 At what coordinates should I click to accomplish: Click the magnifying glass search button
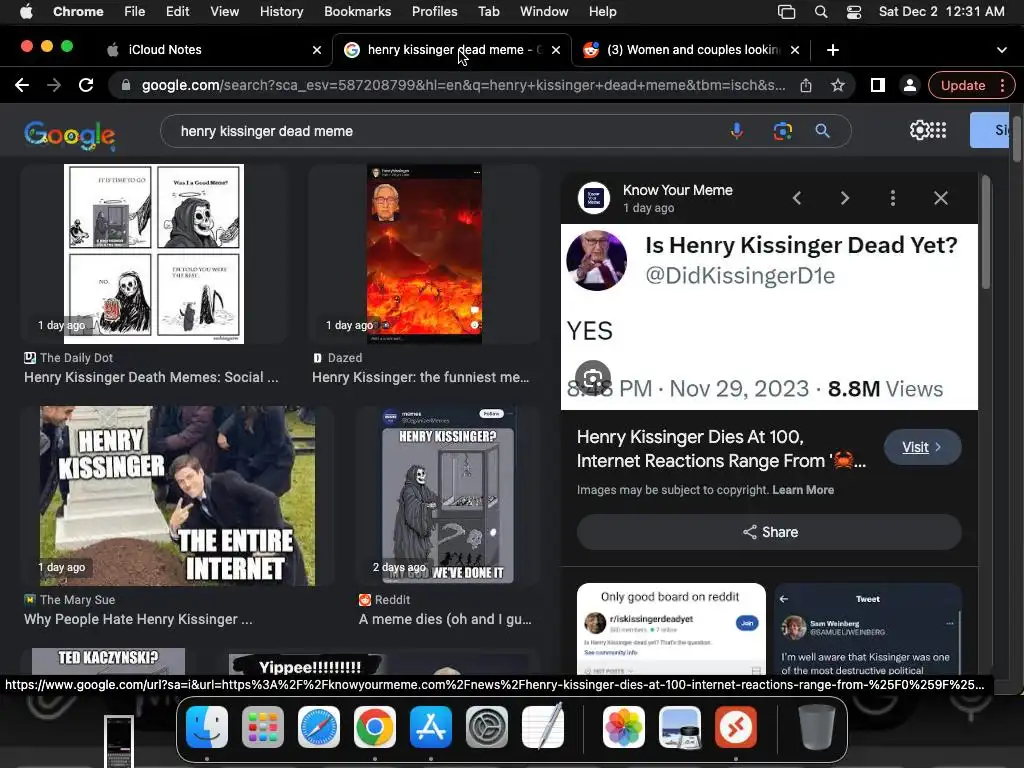tap(823, 131)
